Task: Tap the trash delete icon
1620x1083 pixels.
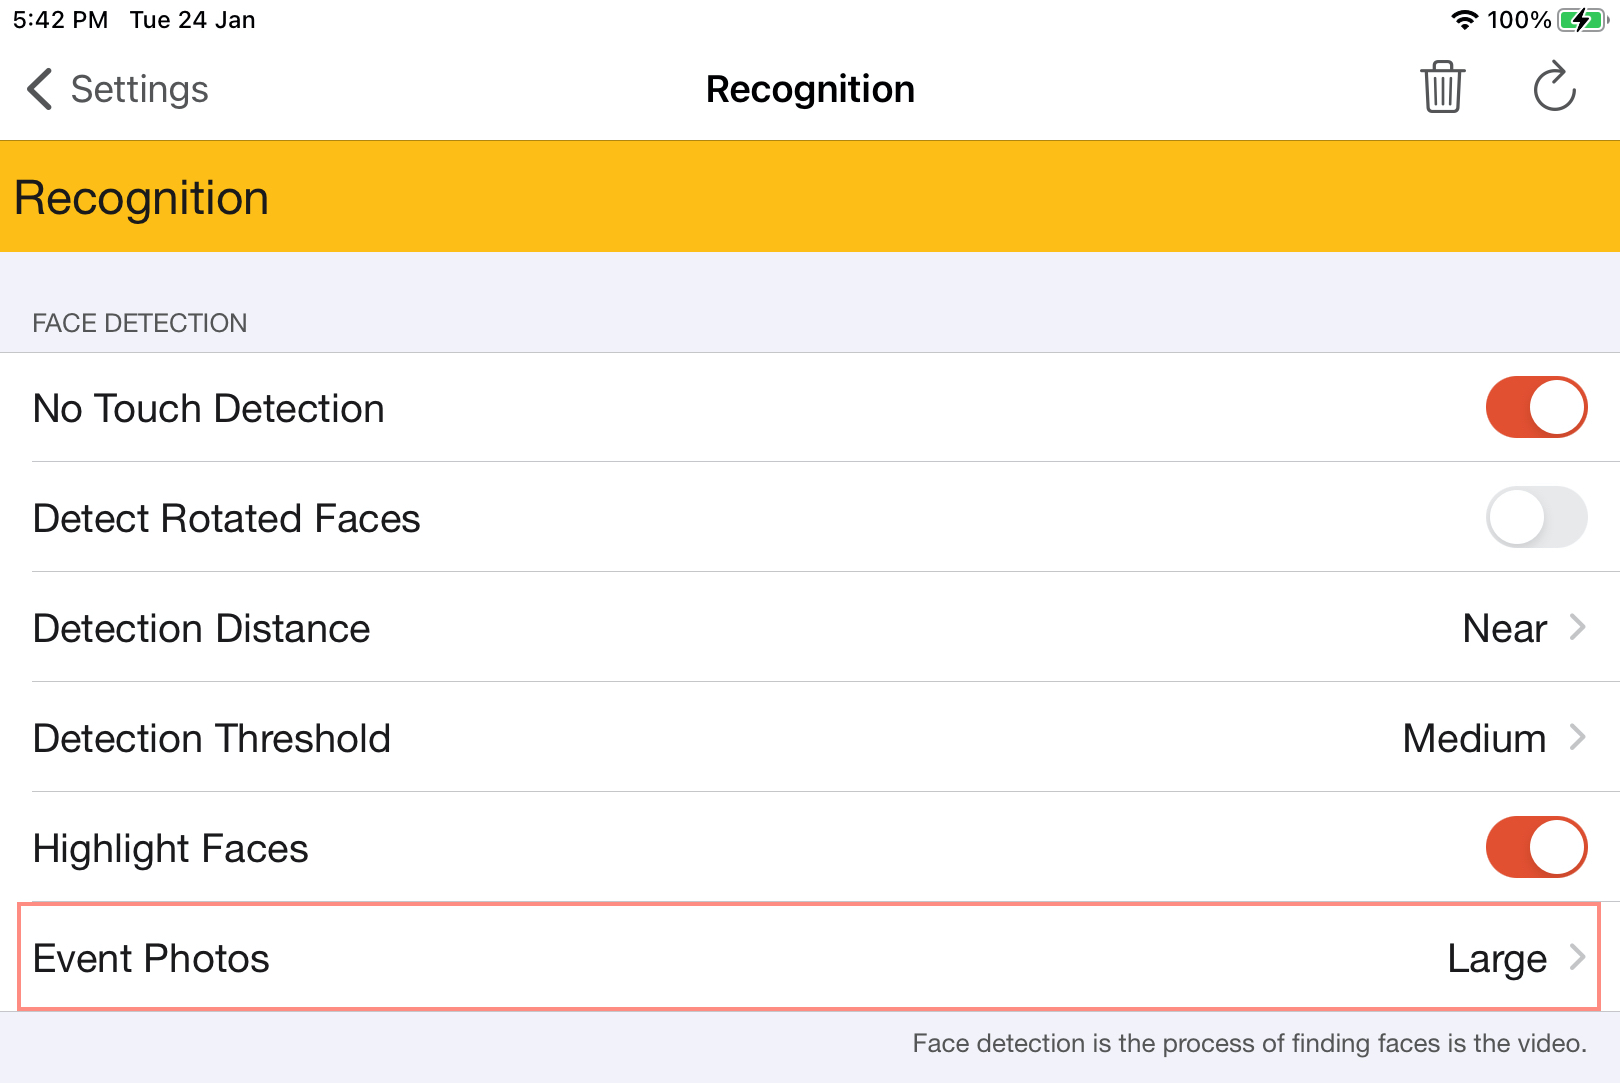Action: click(x=1442, y=88)
